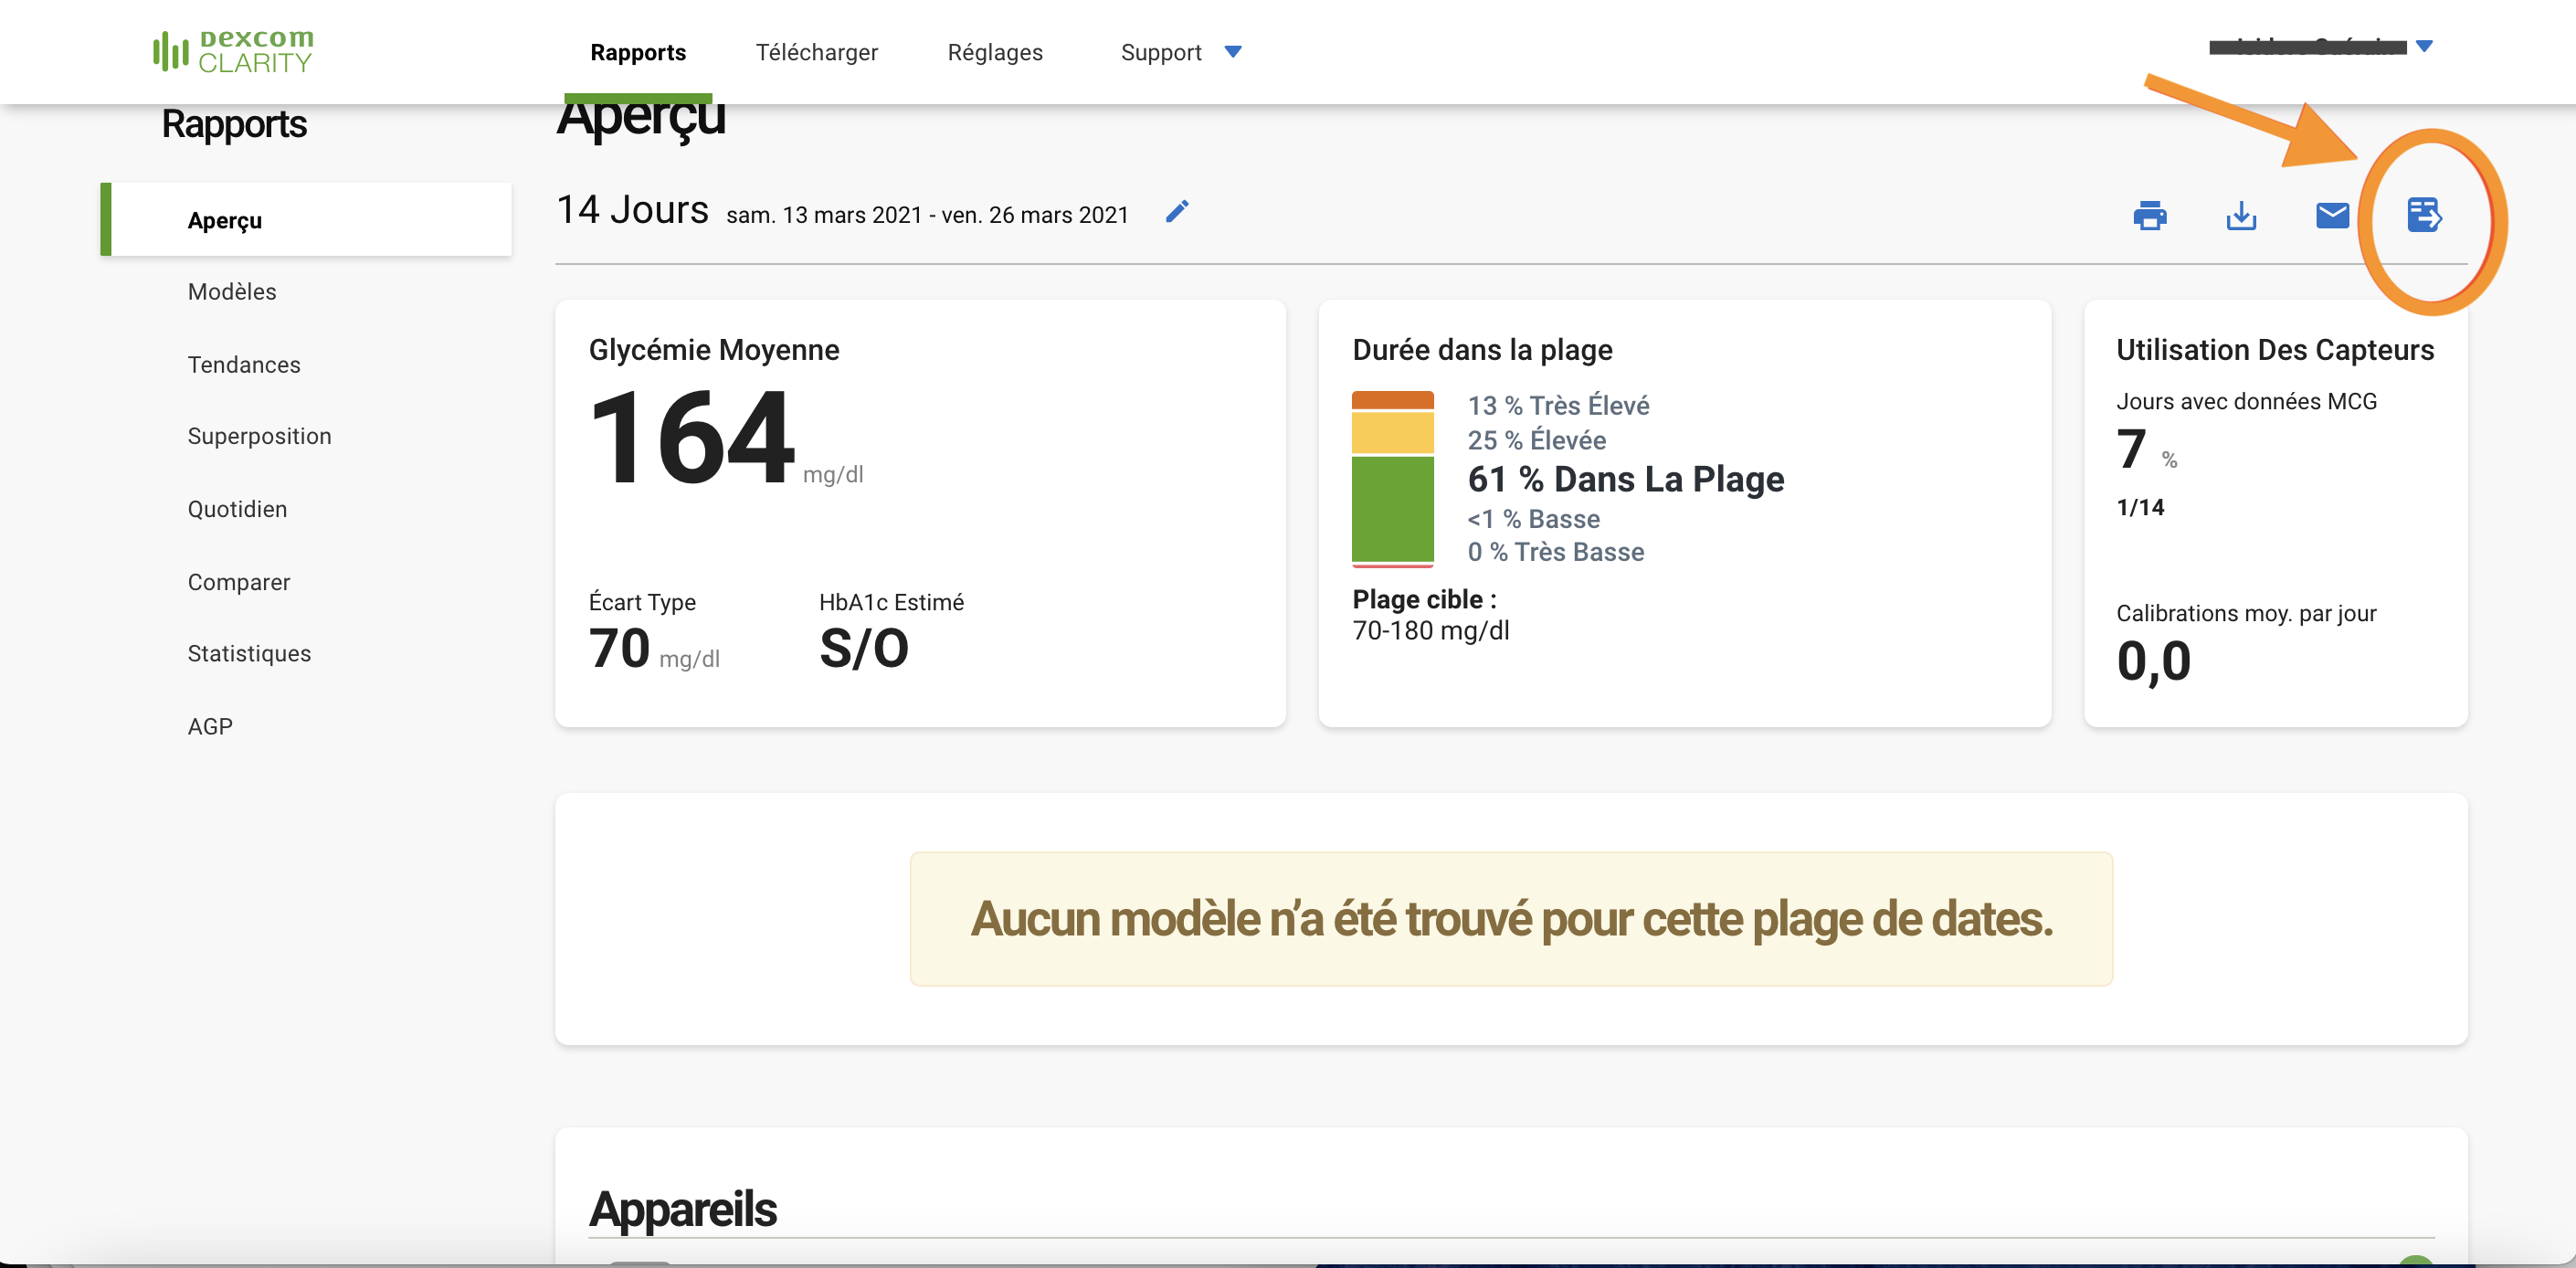Click '13 % Très Élevé' text

1558,405
